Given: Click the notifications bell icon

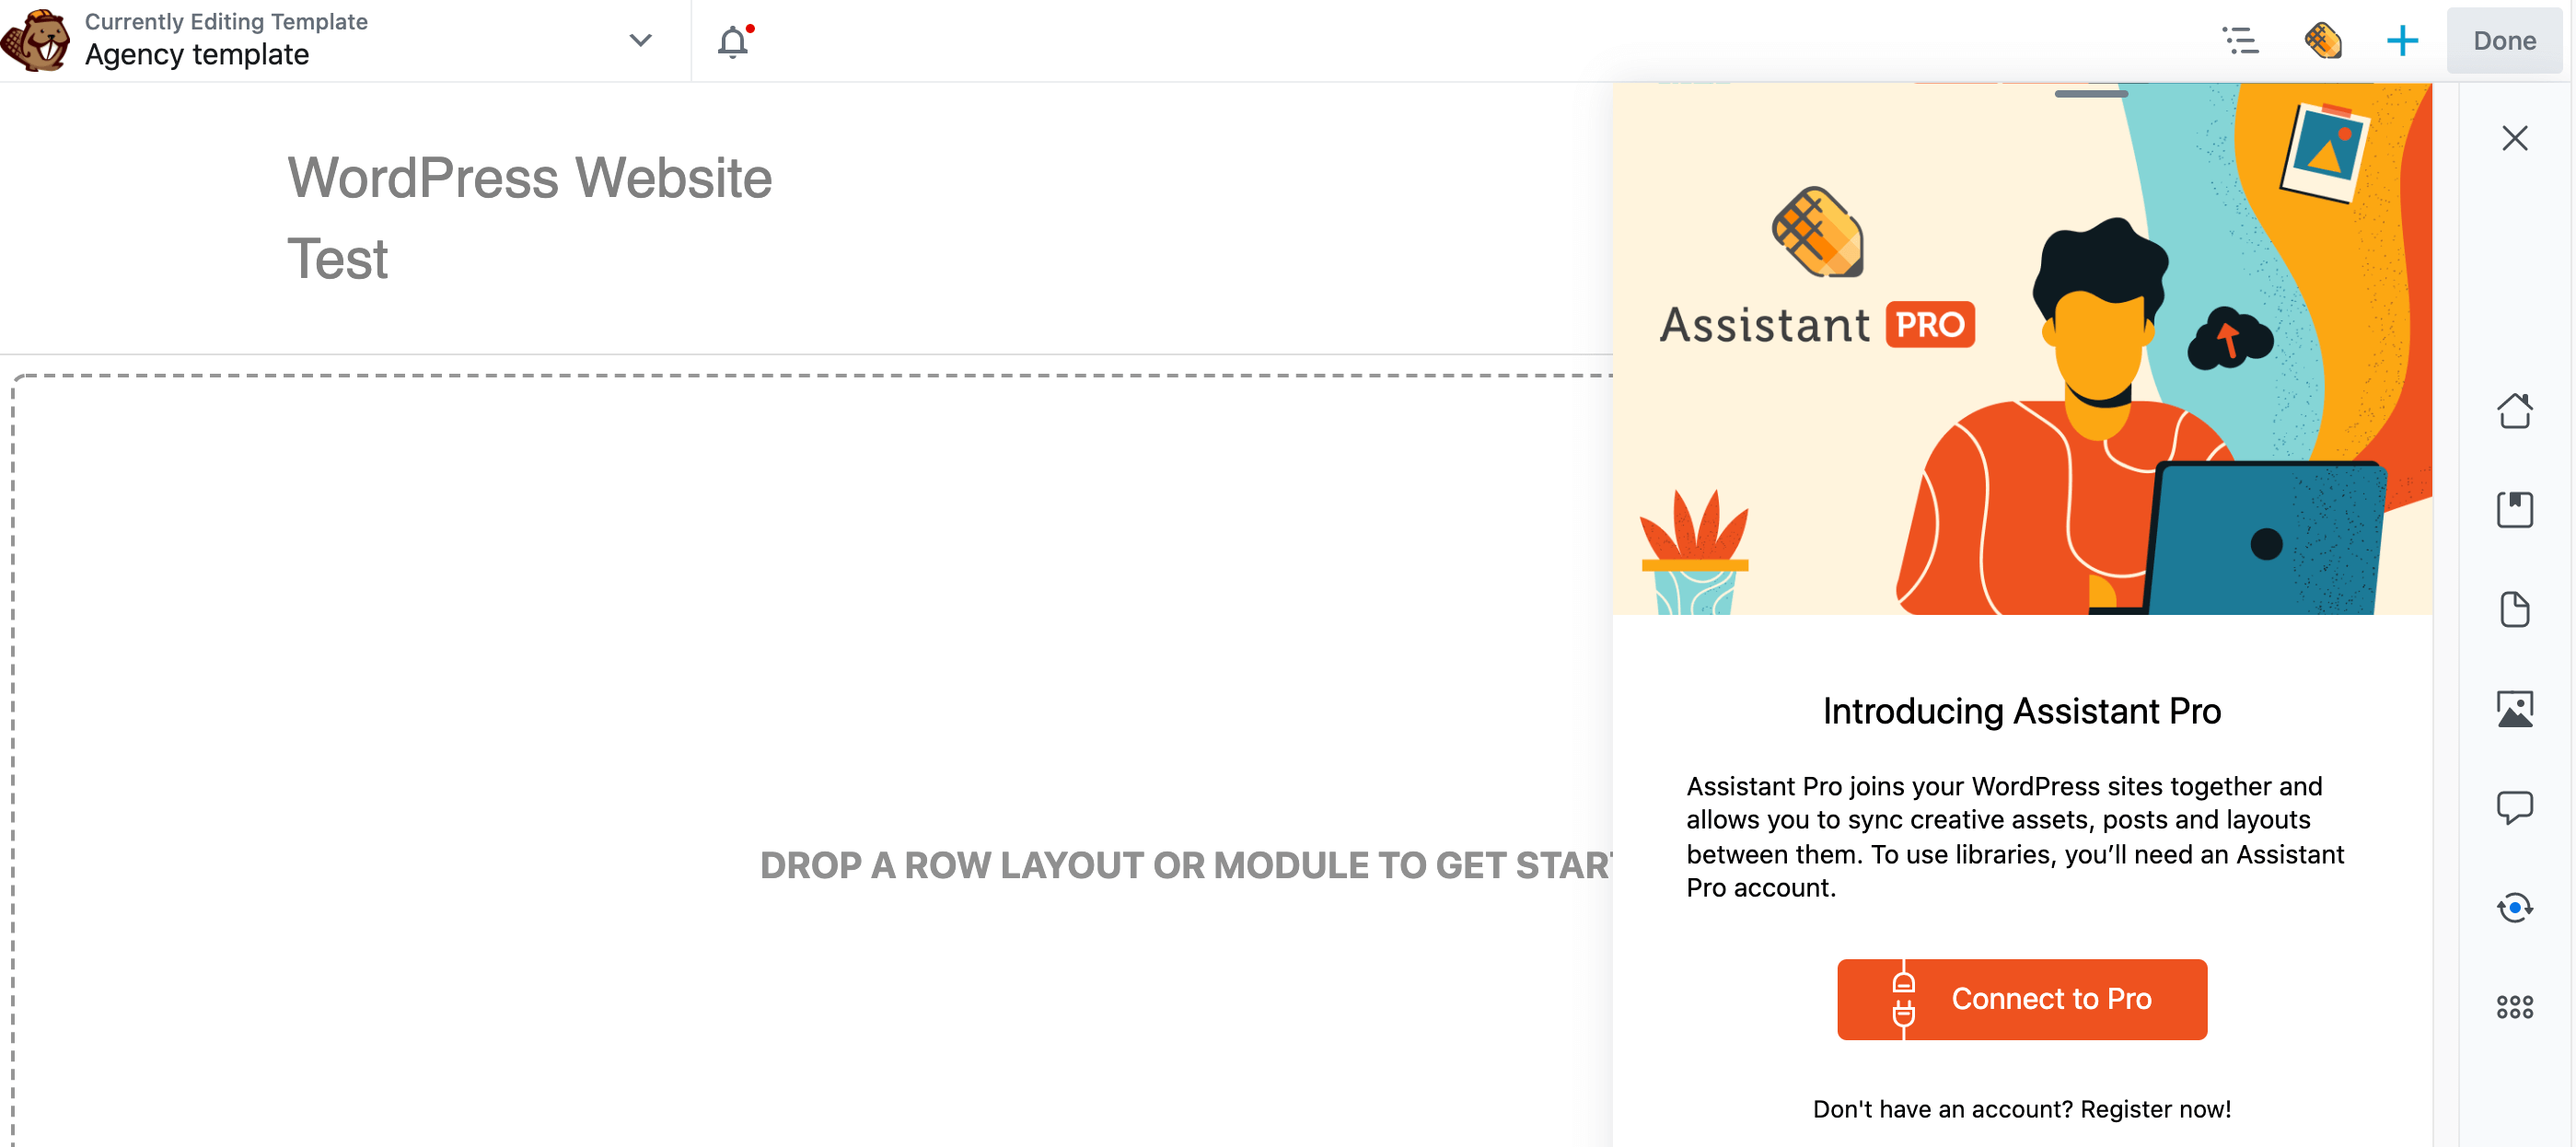Looking at the screenshot, I should [736, 41].
